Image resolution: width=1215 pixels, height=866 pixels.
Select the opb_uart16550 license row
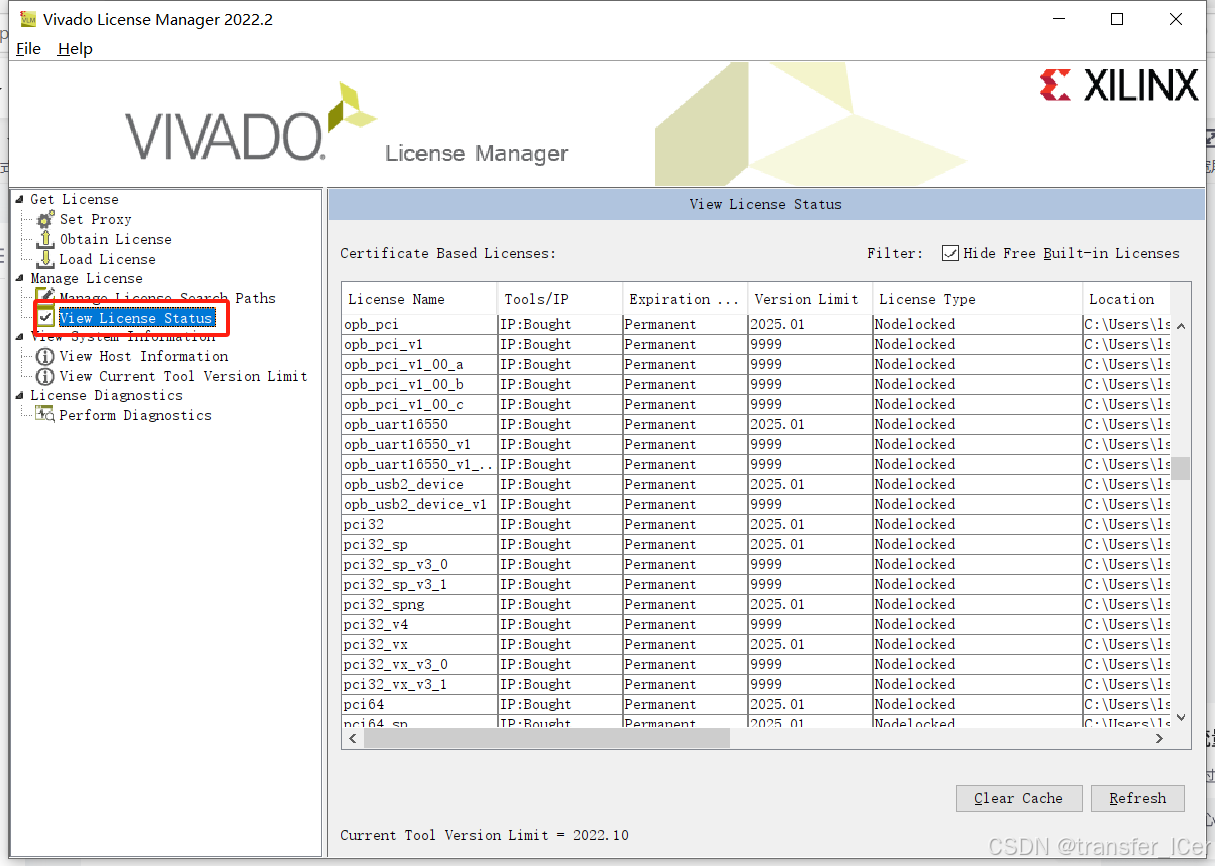(756, 424)
